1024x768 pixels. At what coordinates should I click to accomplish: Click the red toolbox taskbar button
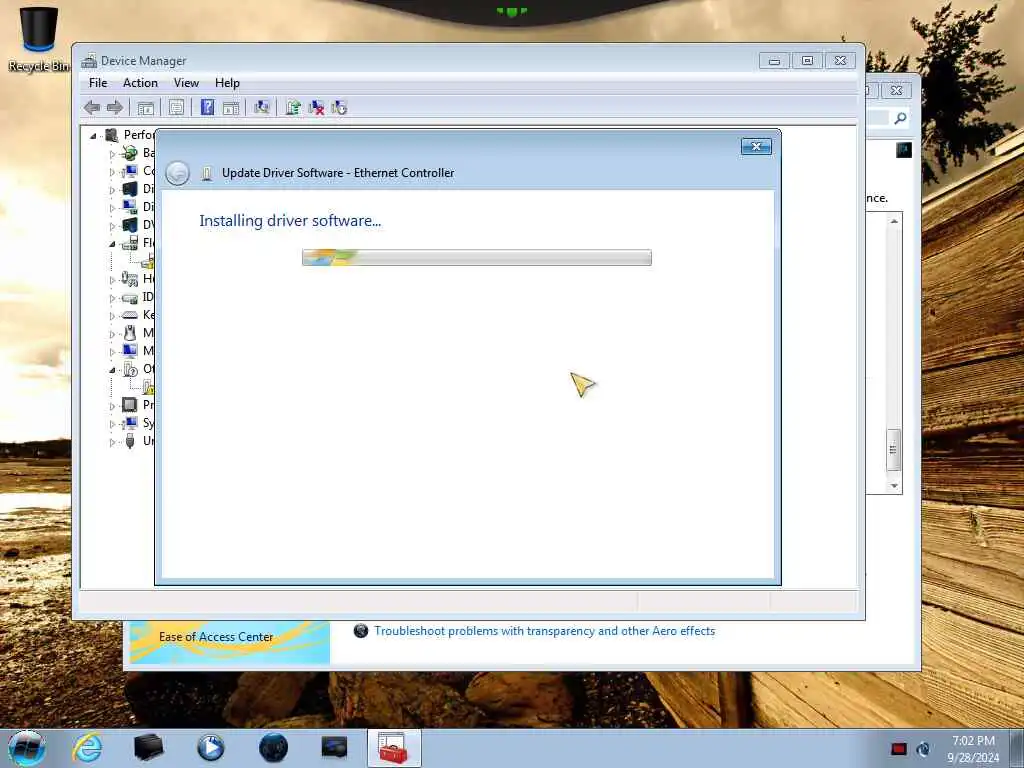pyautogui.click(x=394, y=748)
